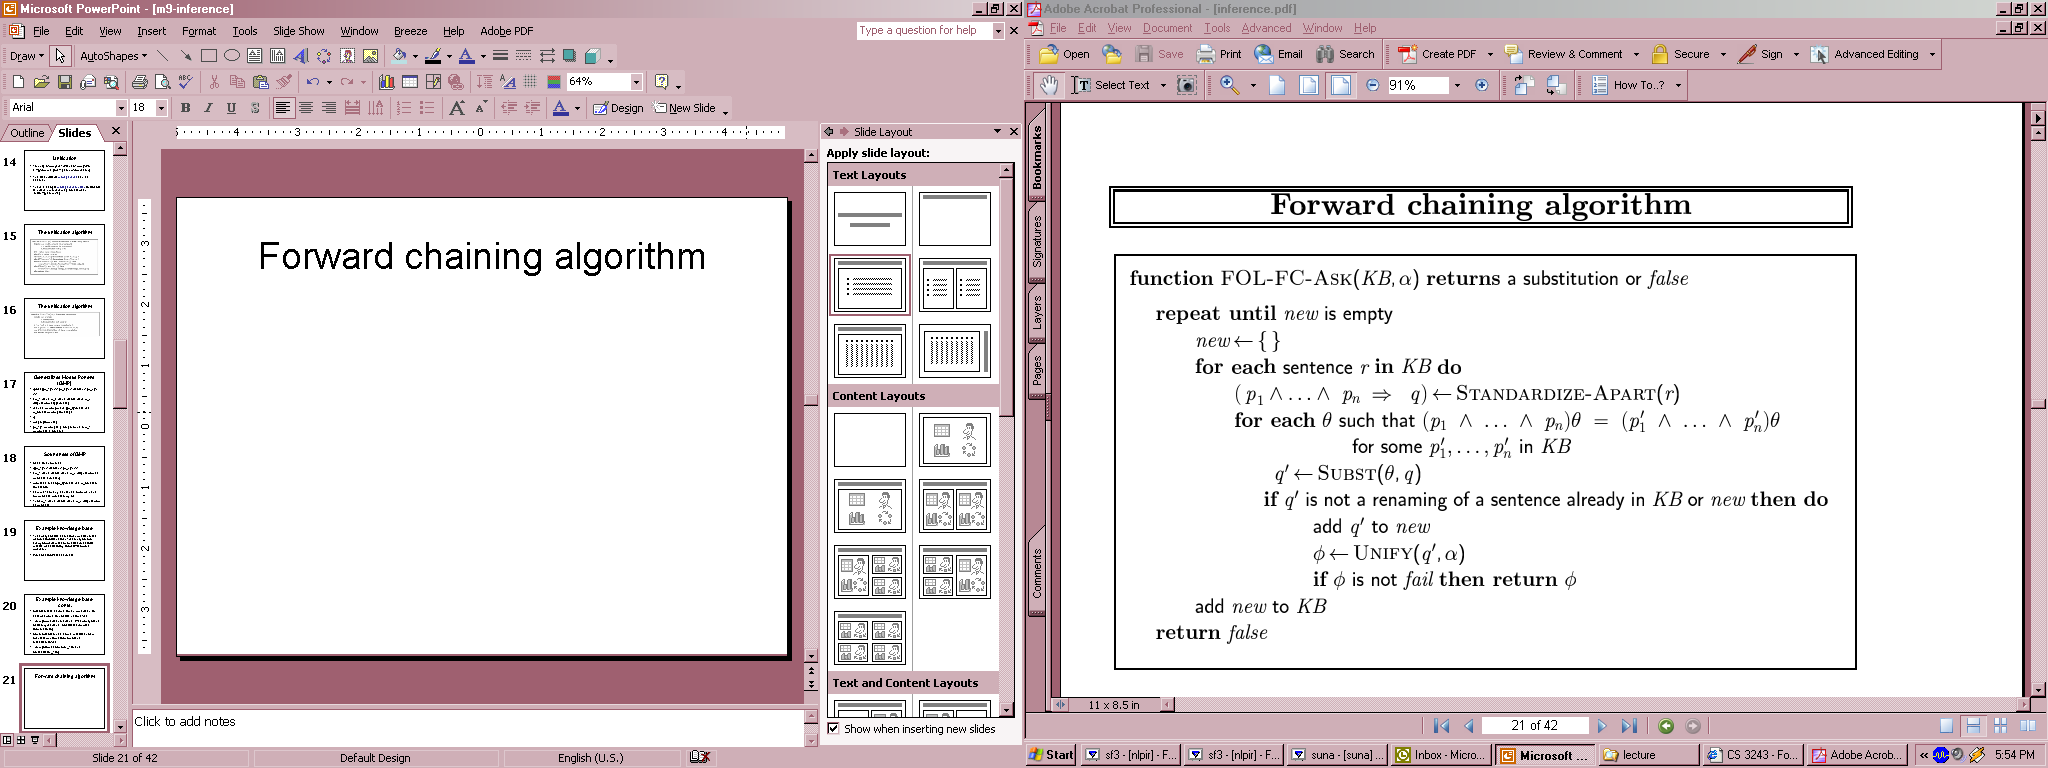Click the Review & Comment button
The height and width of the screenshot is (768, 2048).
pyautogui.click(x=1565, y=54)
